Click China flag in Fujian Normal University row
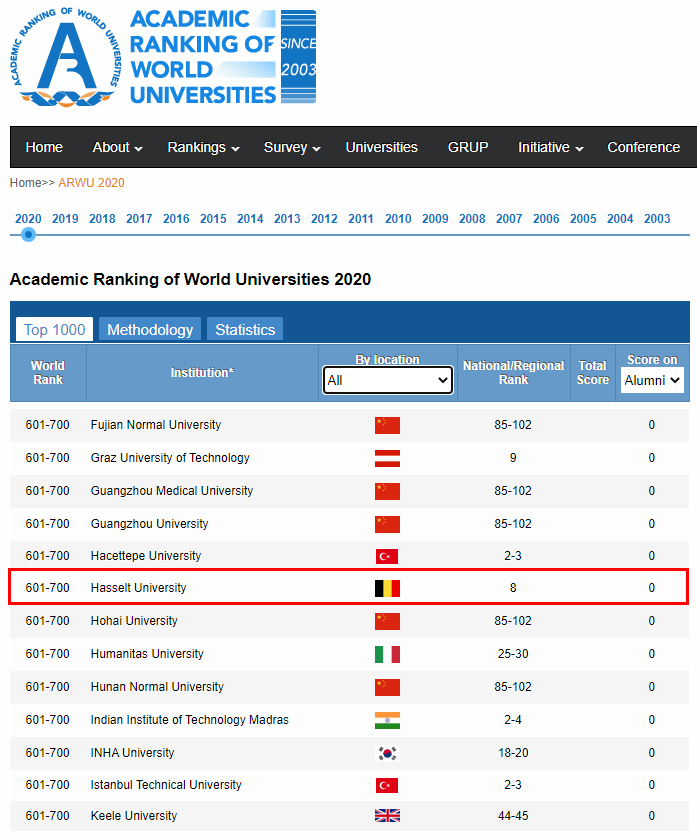 [x=388, y=425]
